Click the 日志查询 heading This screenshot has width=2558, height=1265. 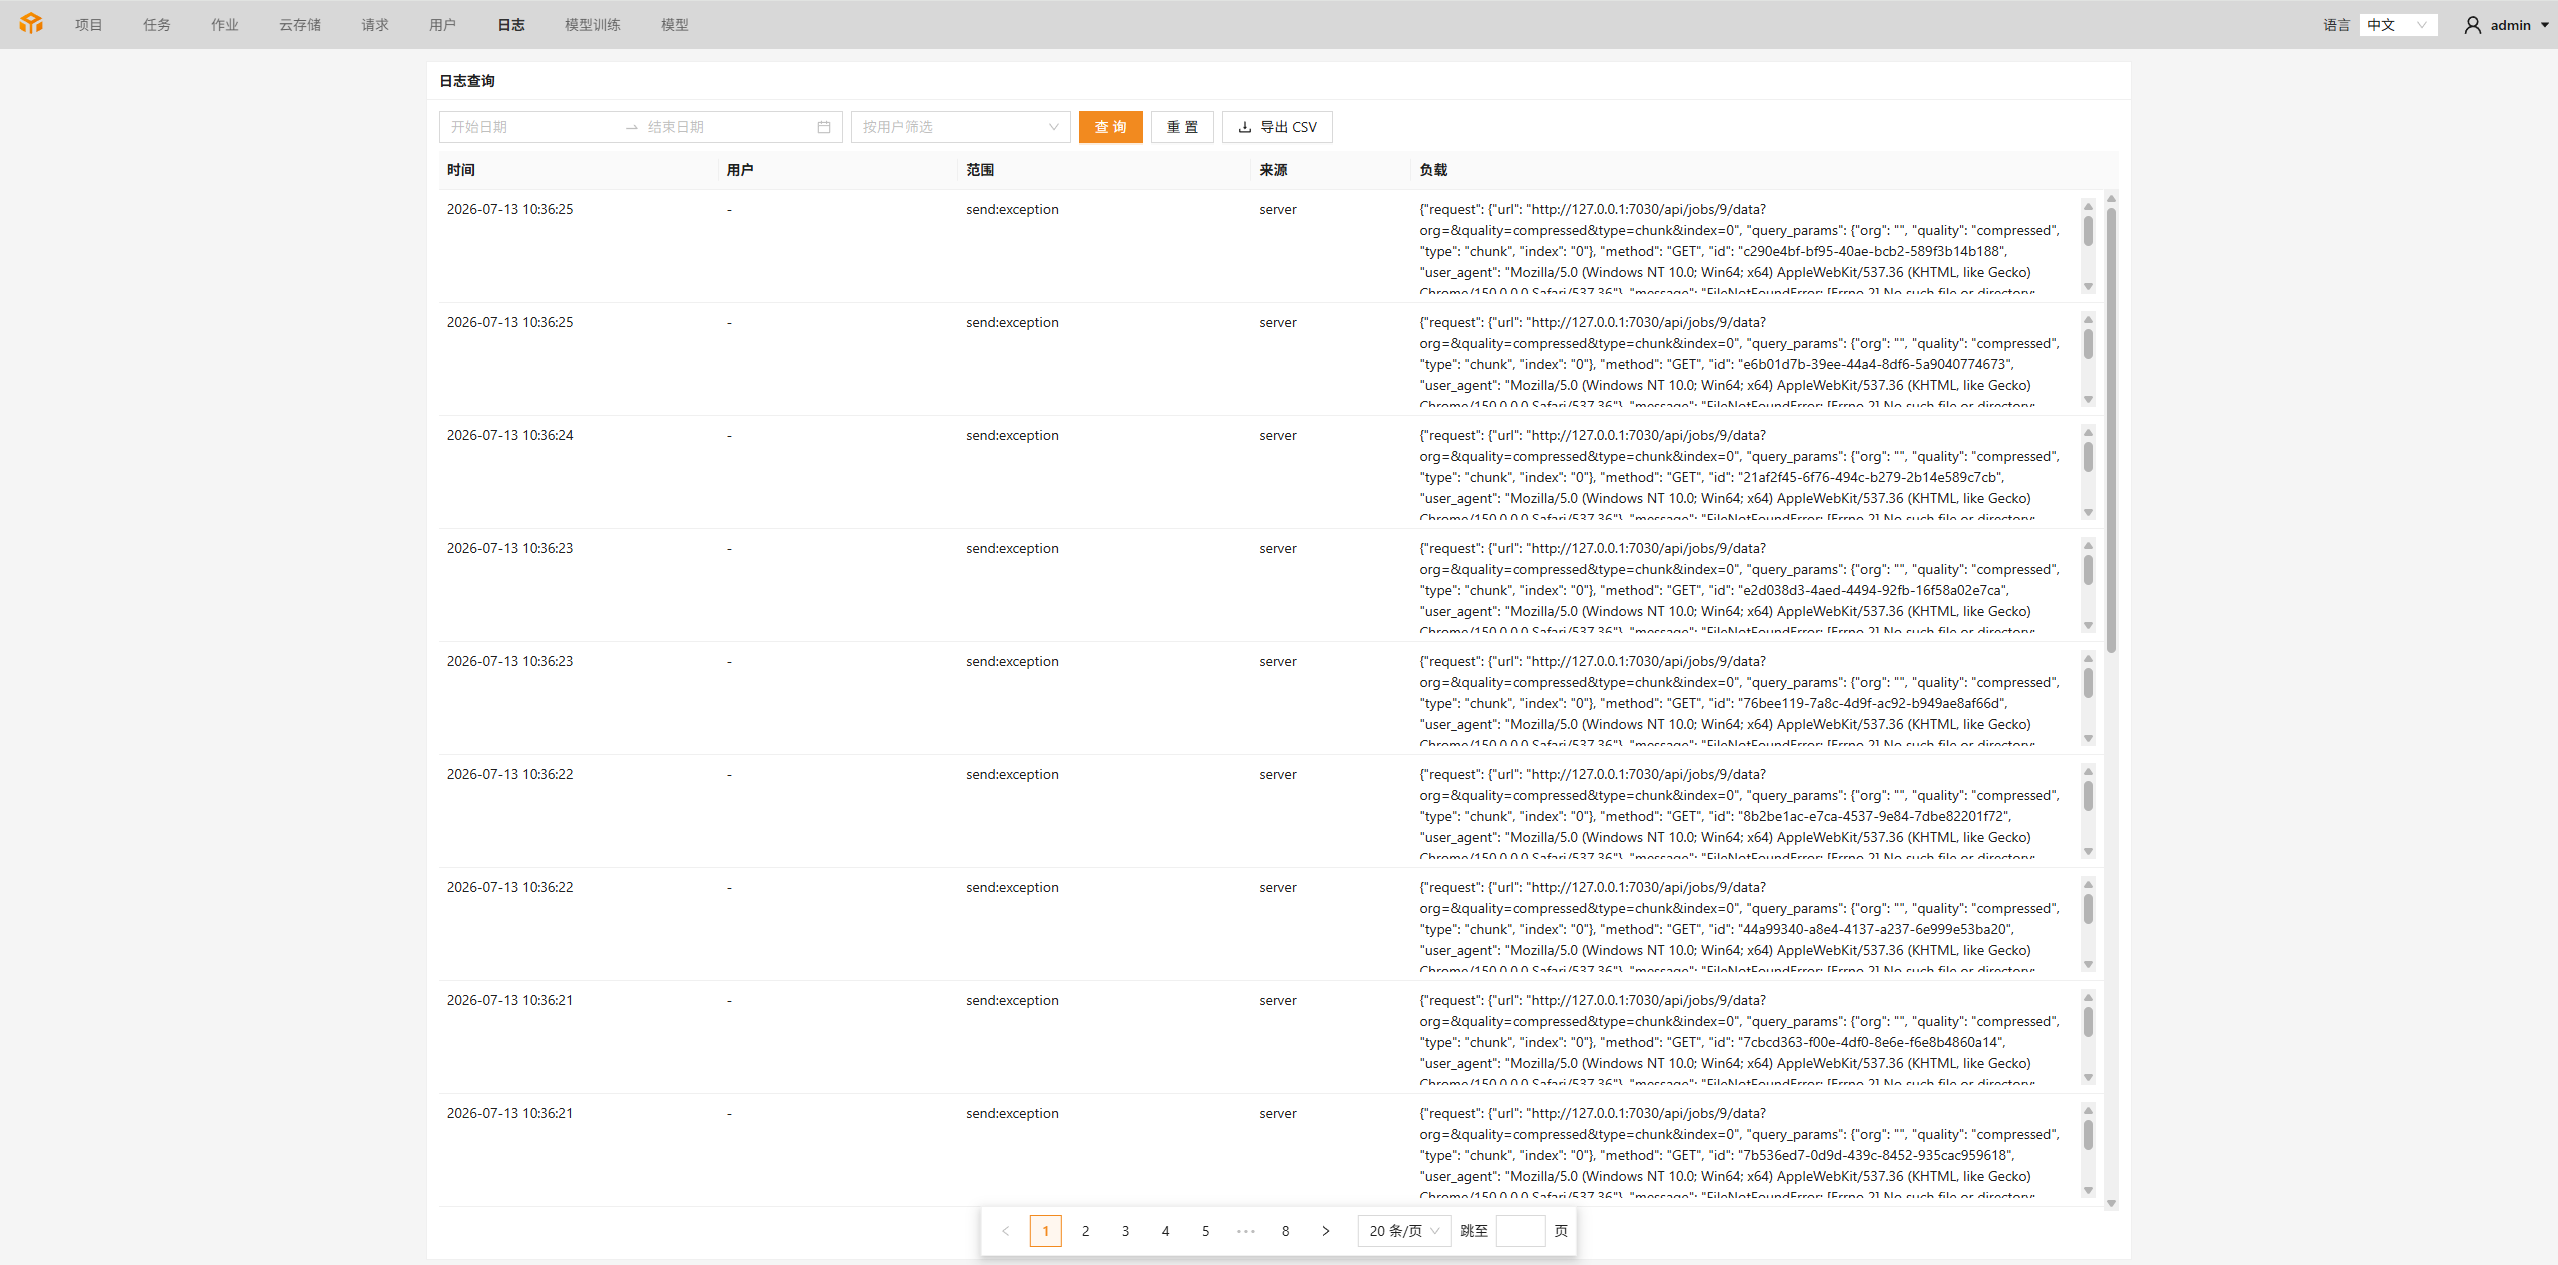coord(467,81)
